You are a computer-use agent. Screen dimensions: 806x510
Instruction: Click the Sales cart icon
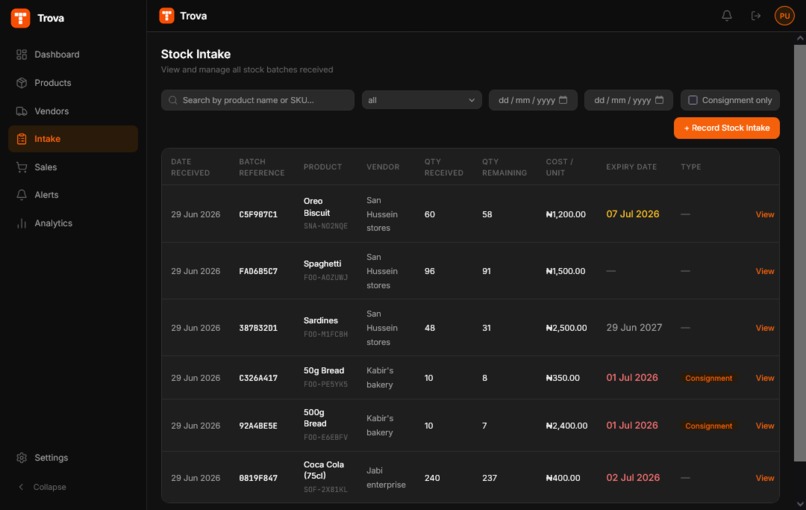pyautogui.click(x=22, y=167)
